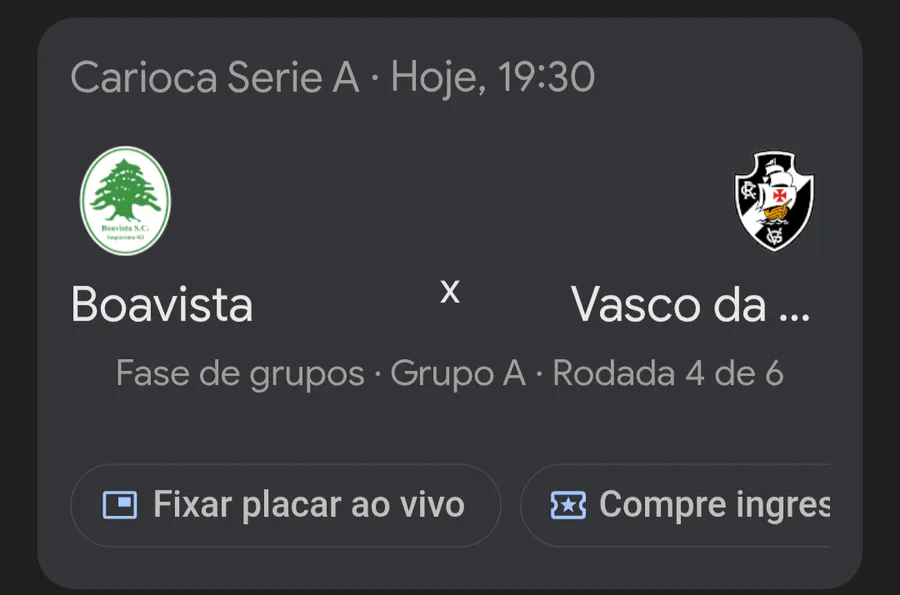The image size is (900, 595).
Task: Select the Carioca Serie A competition title
Action: click(x=214, y=77)
